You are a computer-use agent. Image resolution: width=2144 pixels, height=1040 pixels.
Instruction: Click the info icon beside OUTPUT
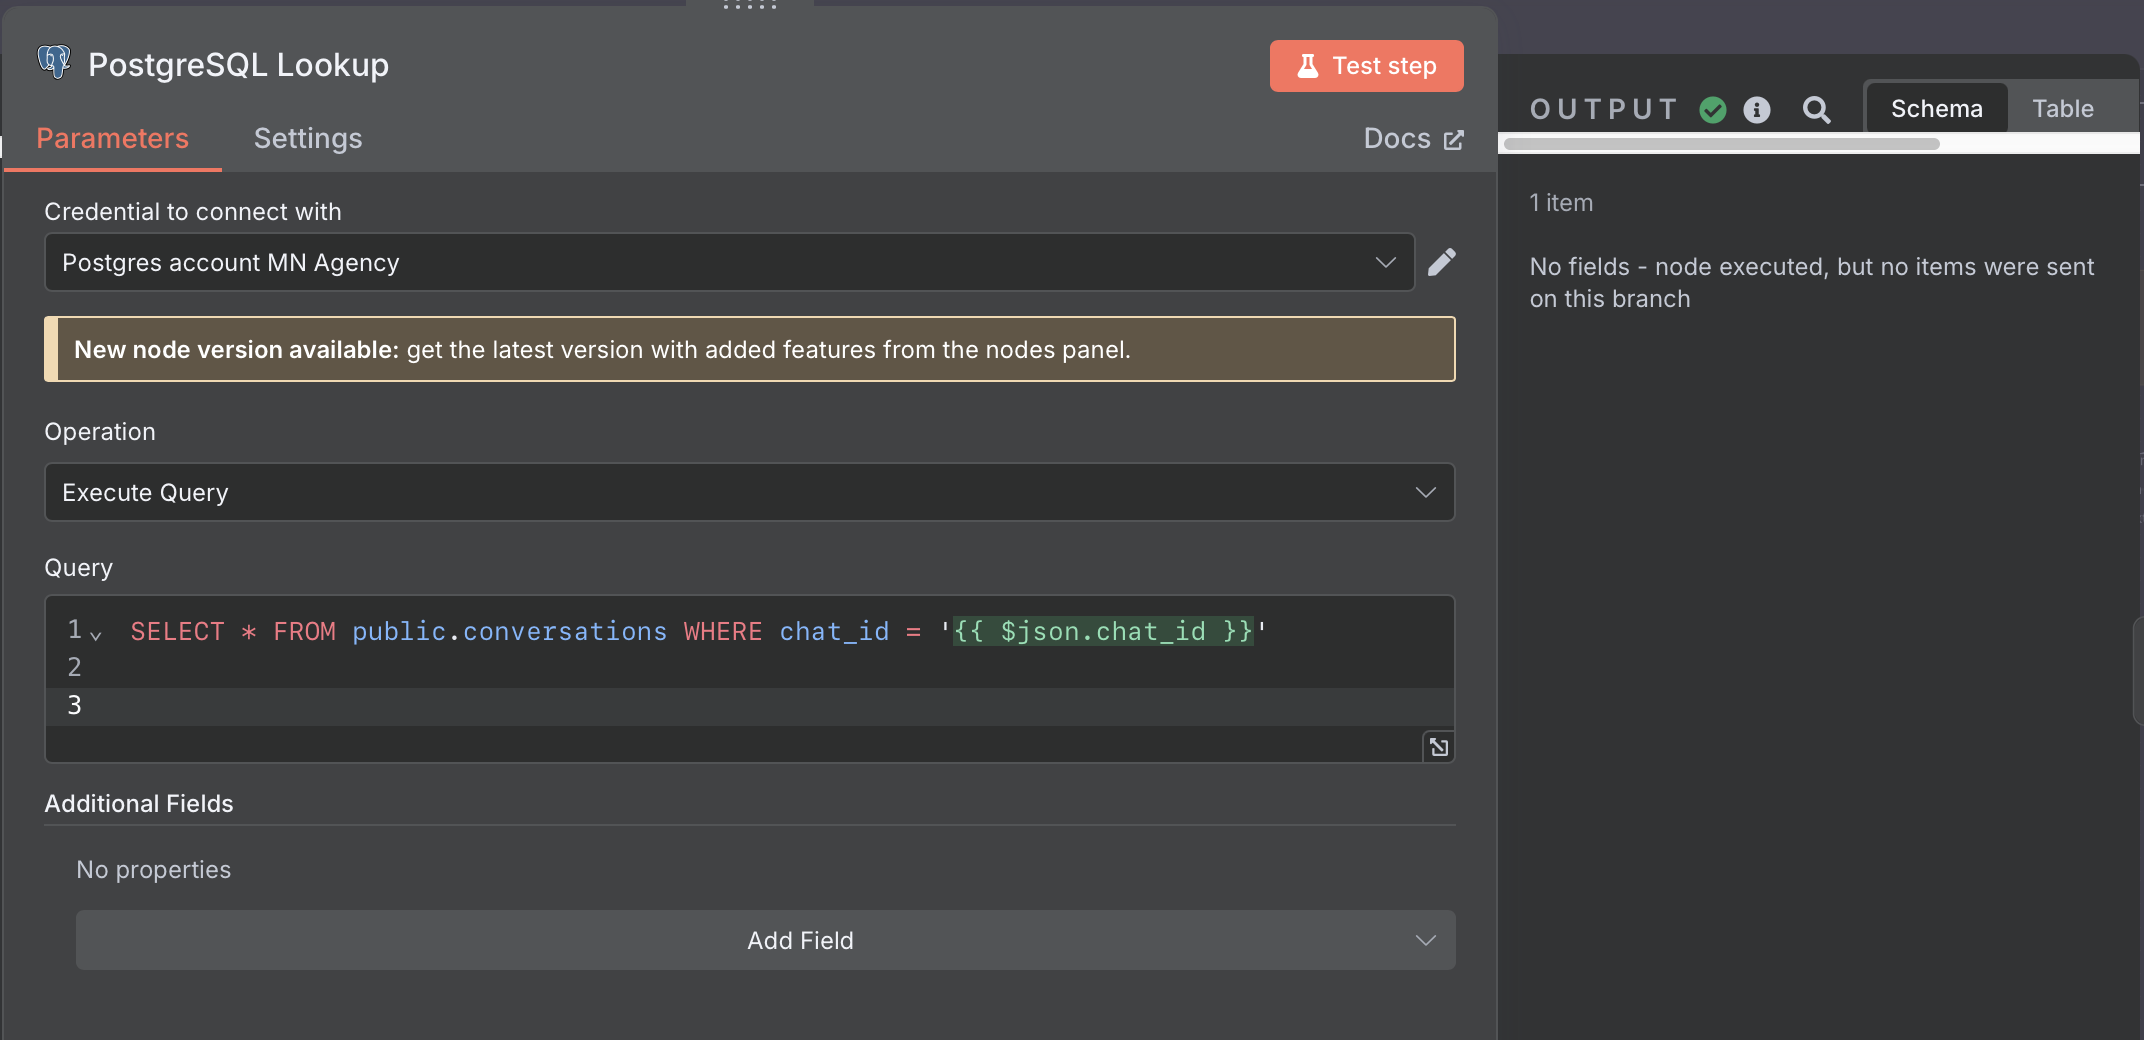click(x=1757, y=110)
